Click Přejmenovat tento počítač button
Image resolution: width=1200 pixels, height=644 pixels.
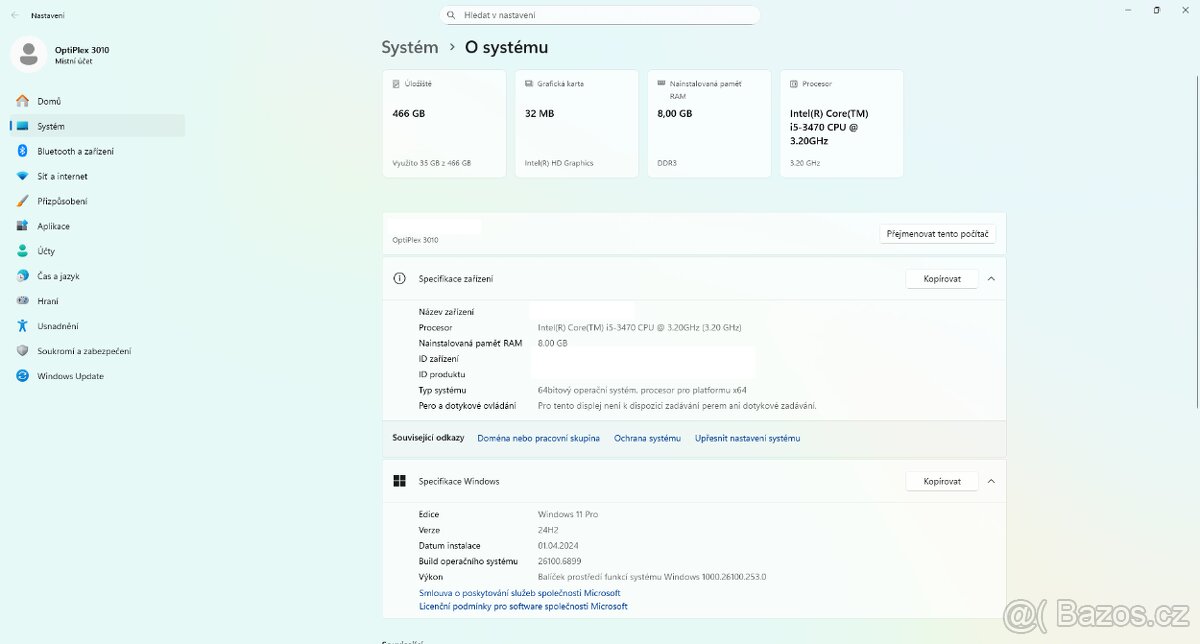point(937,234)
